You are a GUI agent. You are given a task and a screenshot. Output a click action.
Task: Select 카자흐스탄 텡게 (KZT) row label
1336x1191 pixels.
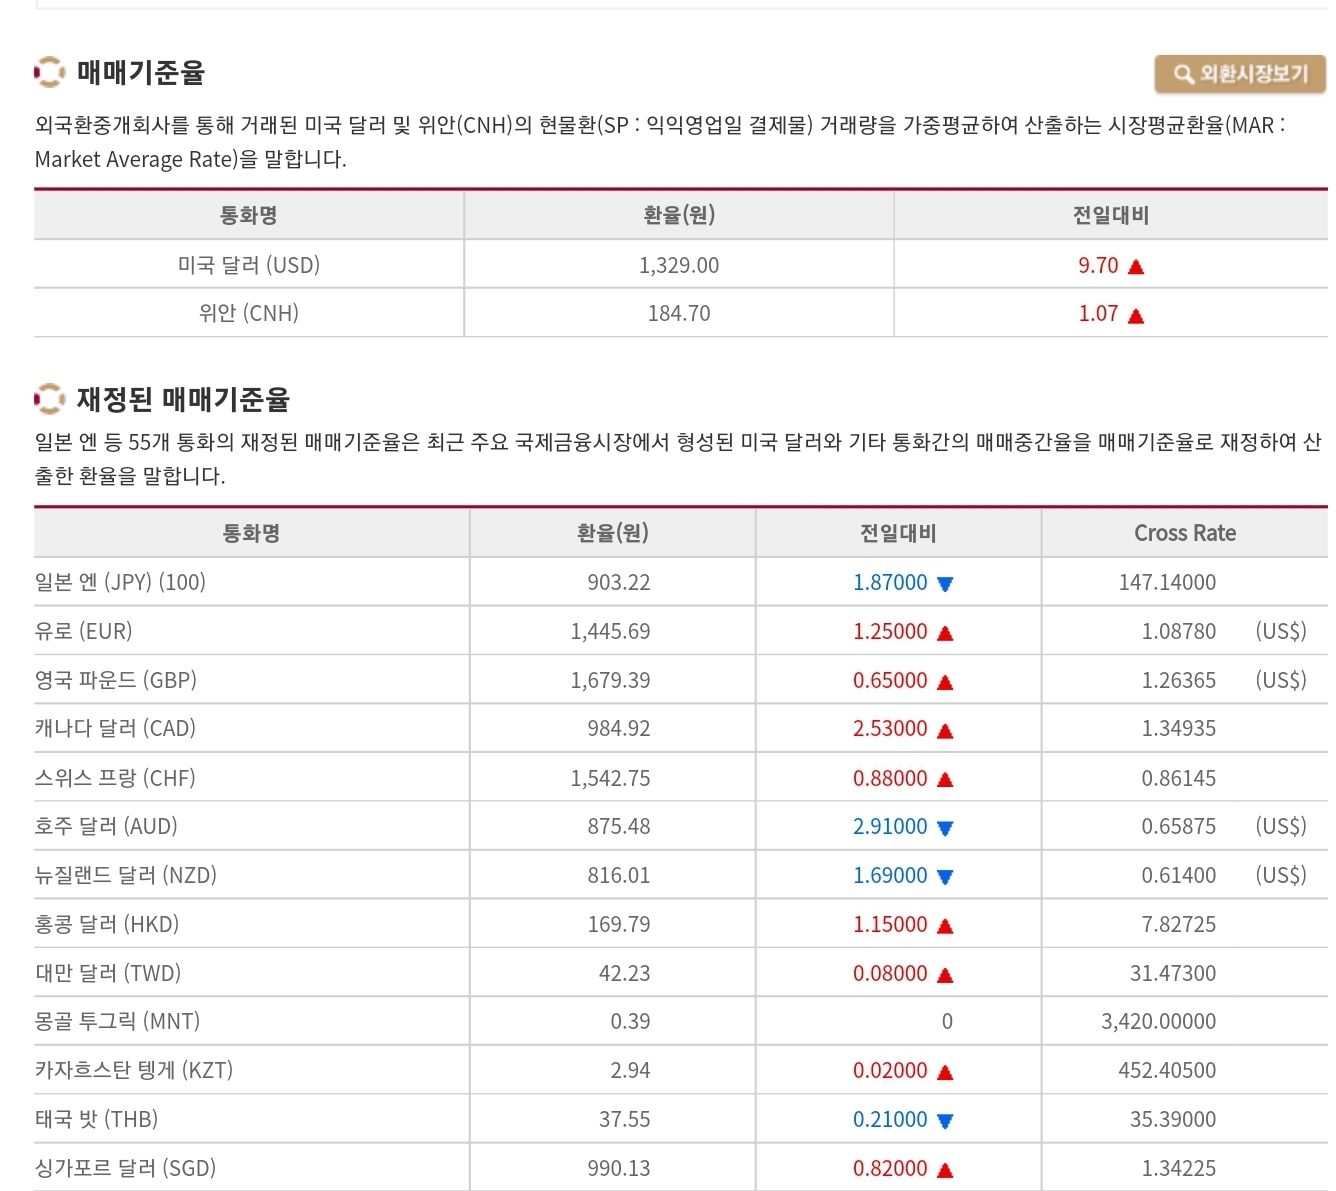[x=134, y=1070]
